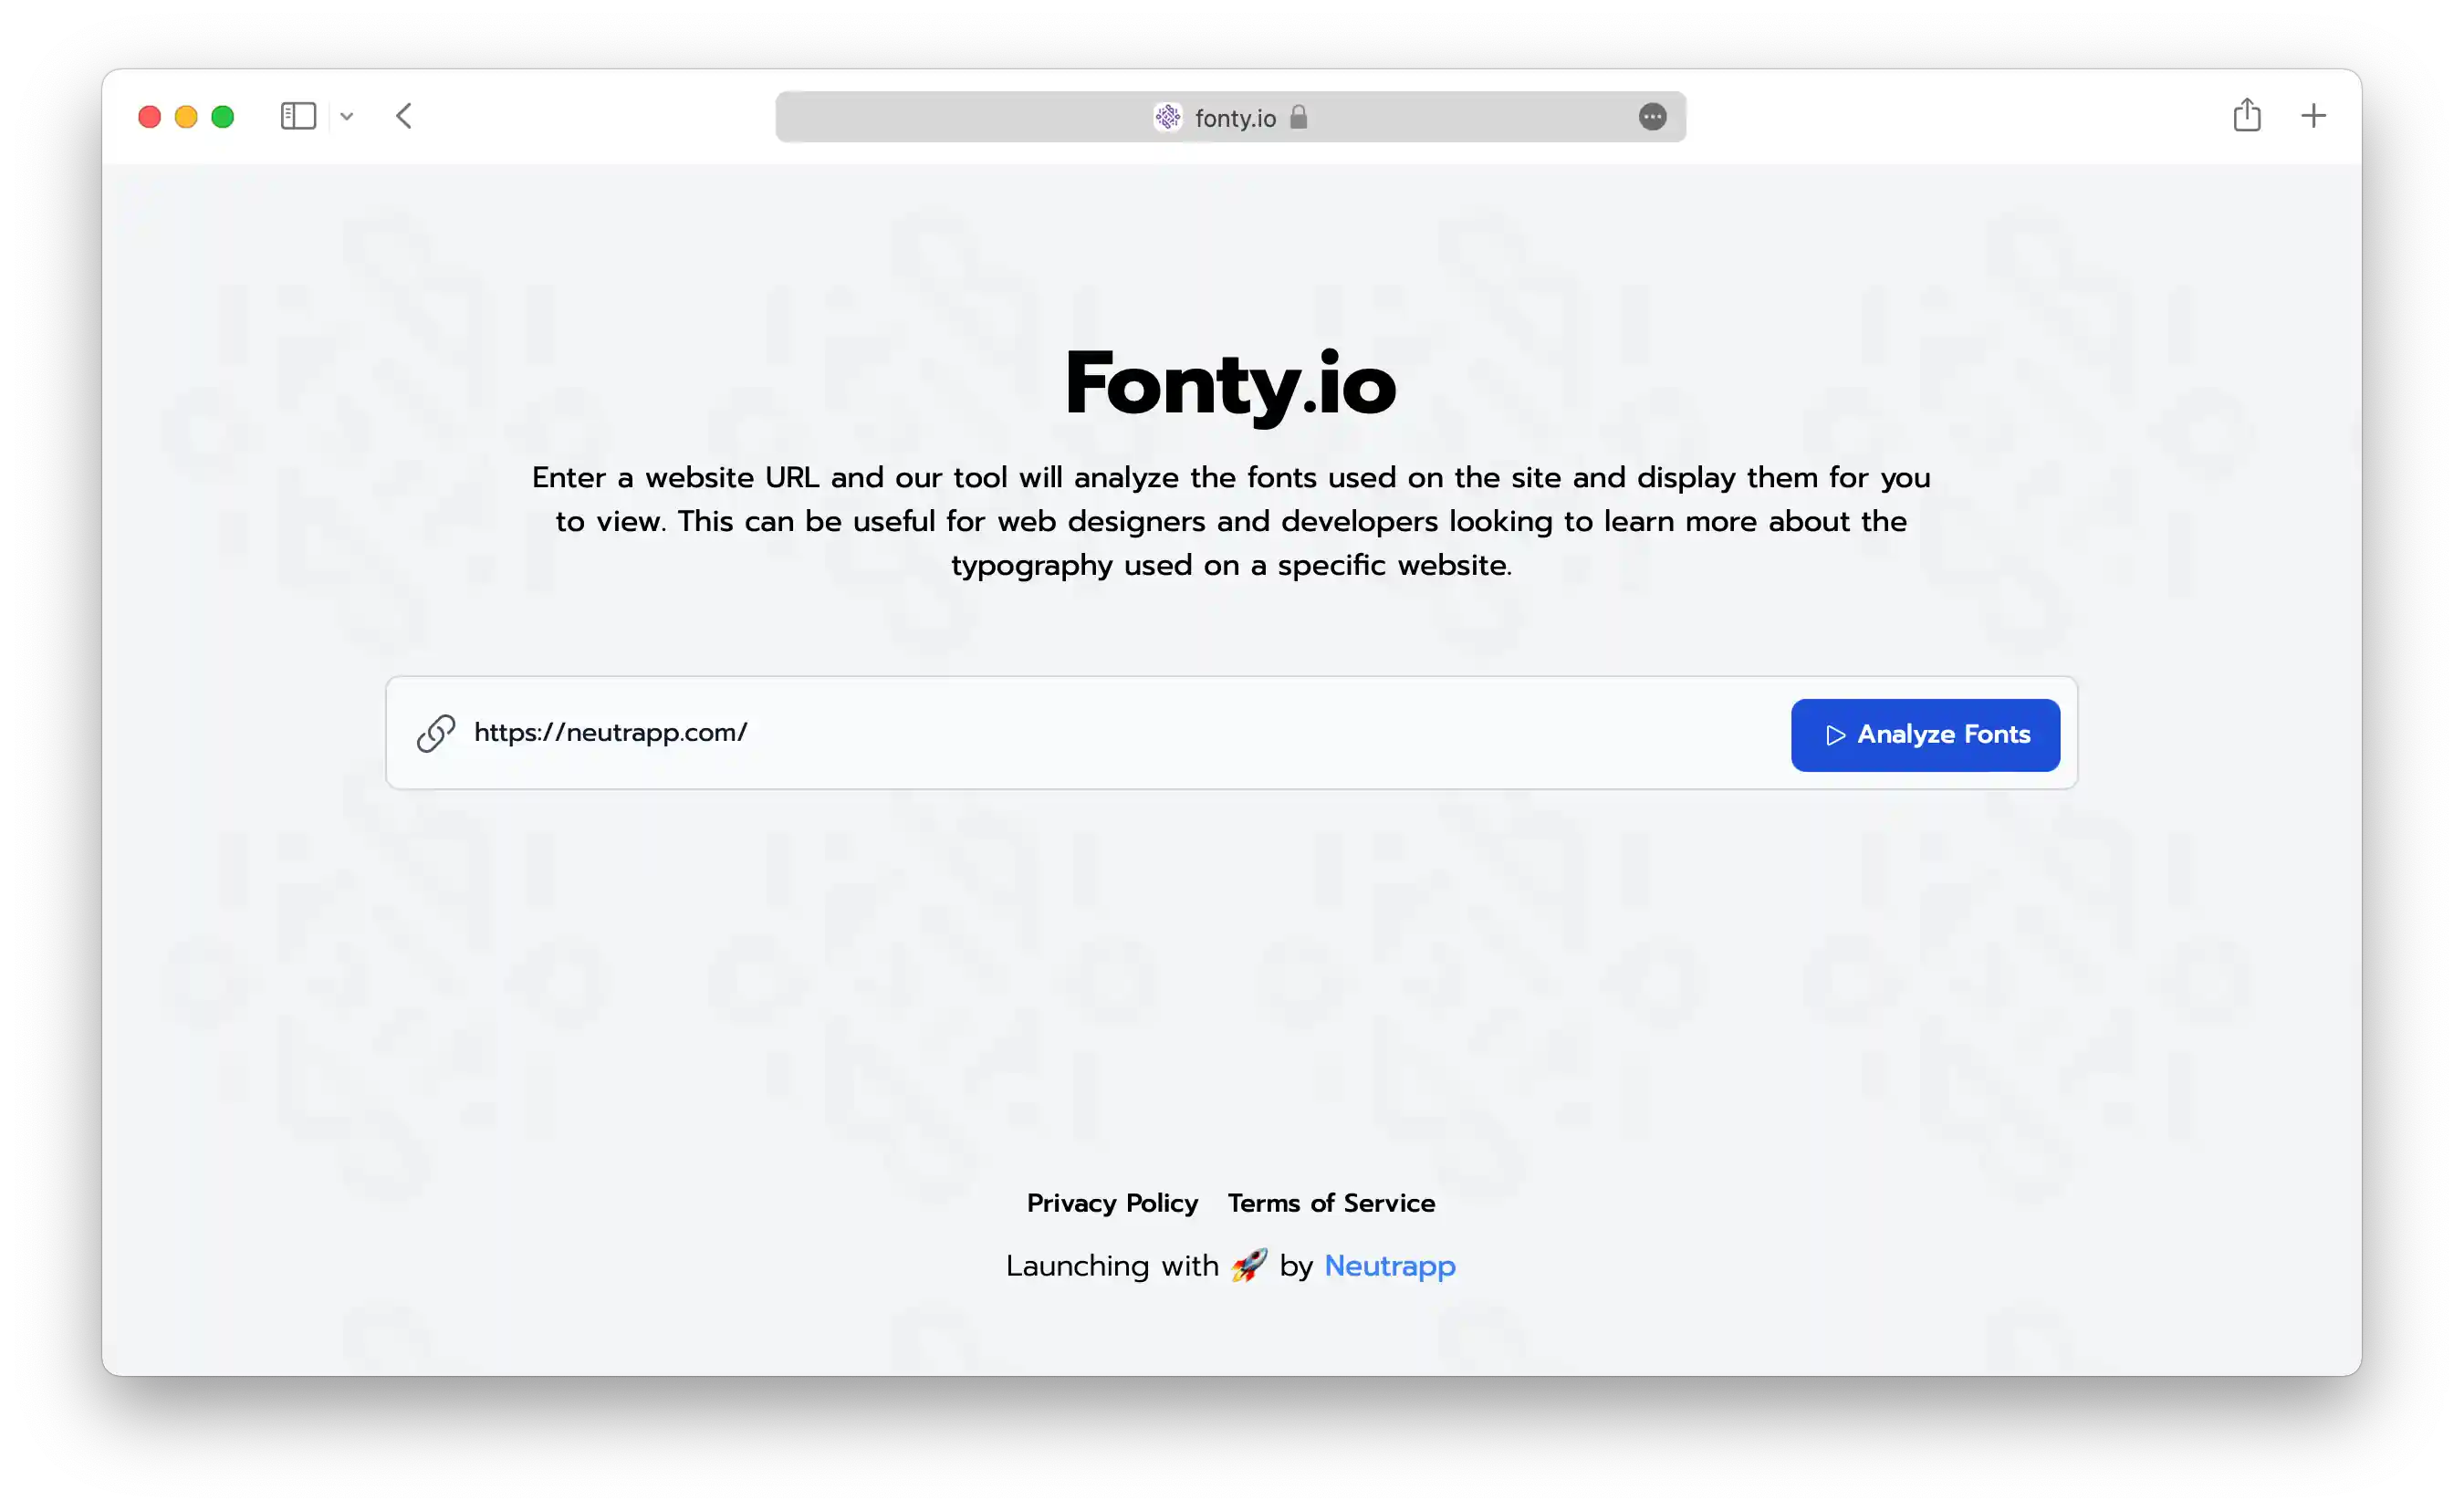The width and height of the screenshot is (2464, 1511).
Task: Open the tab overview chevron next to sidebar icon
Action: tap(347, 117)
